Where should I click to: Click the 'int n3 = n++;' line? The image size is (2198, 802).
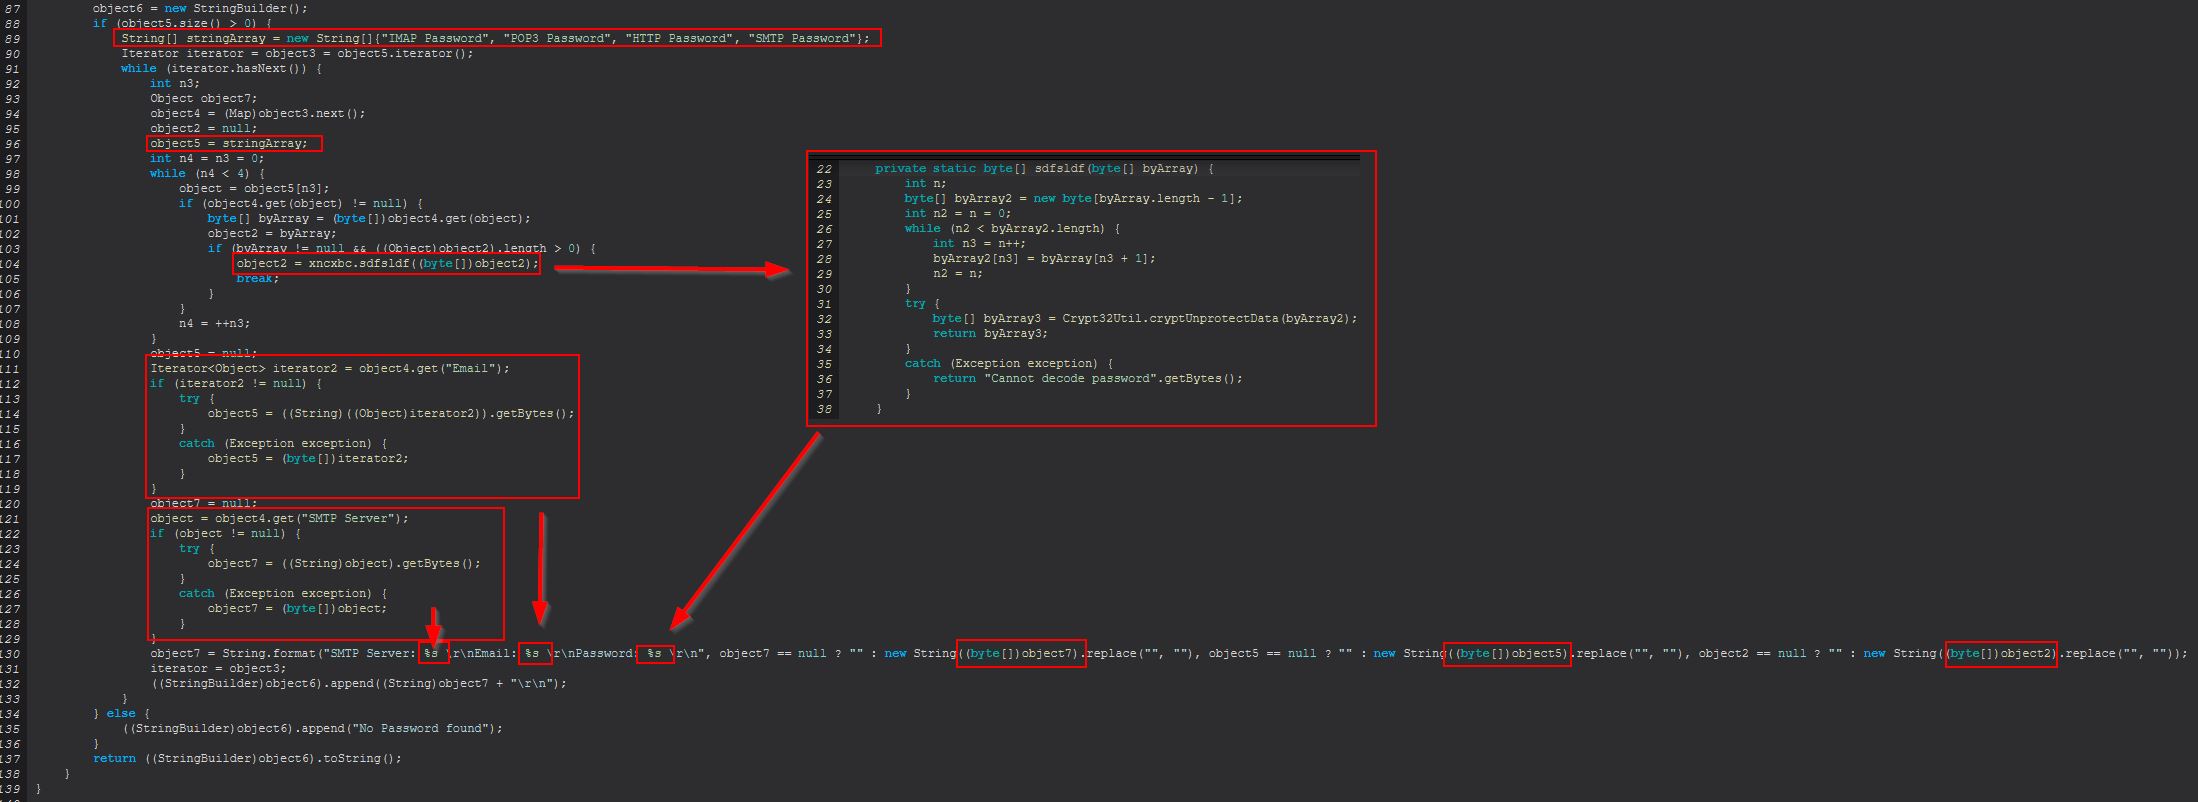point(979,243)
